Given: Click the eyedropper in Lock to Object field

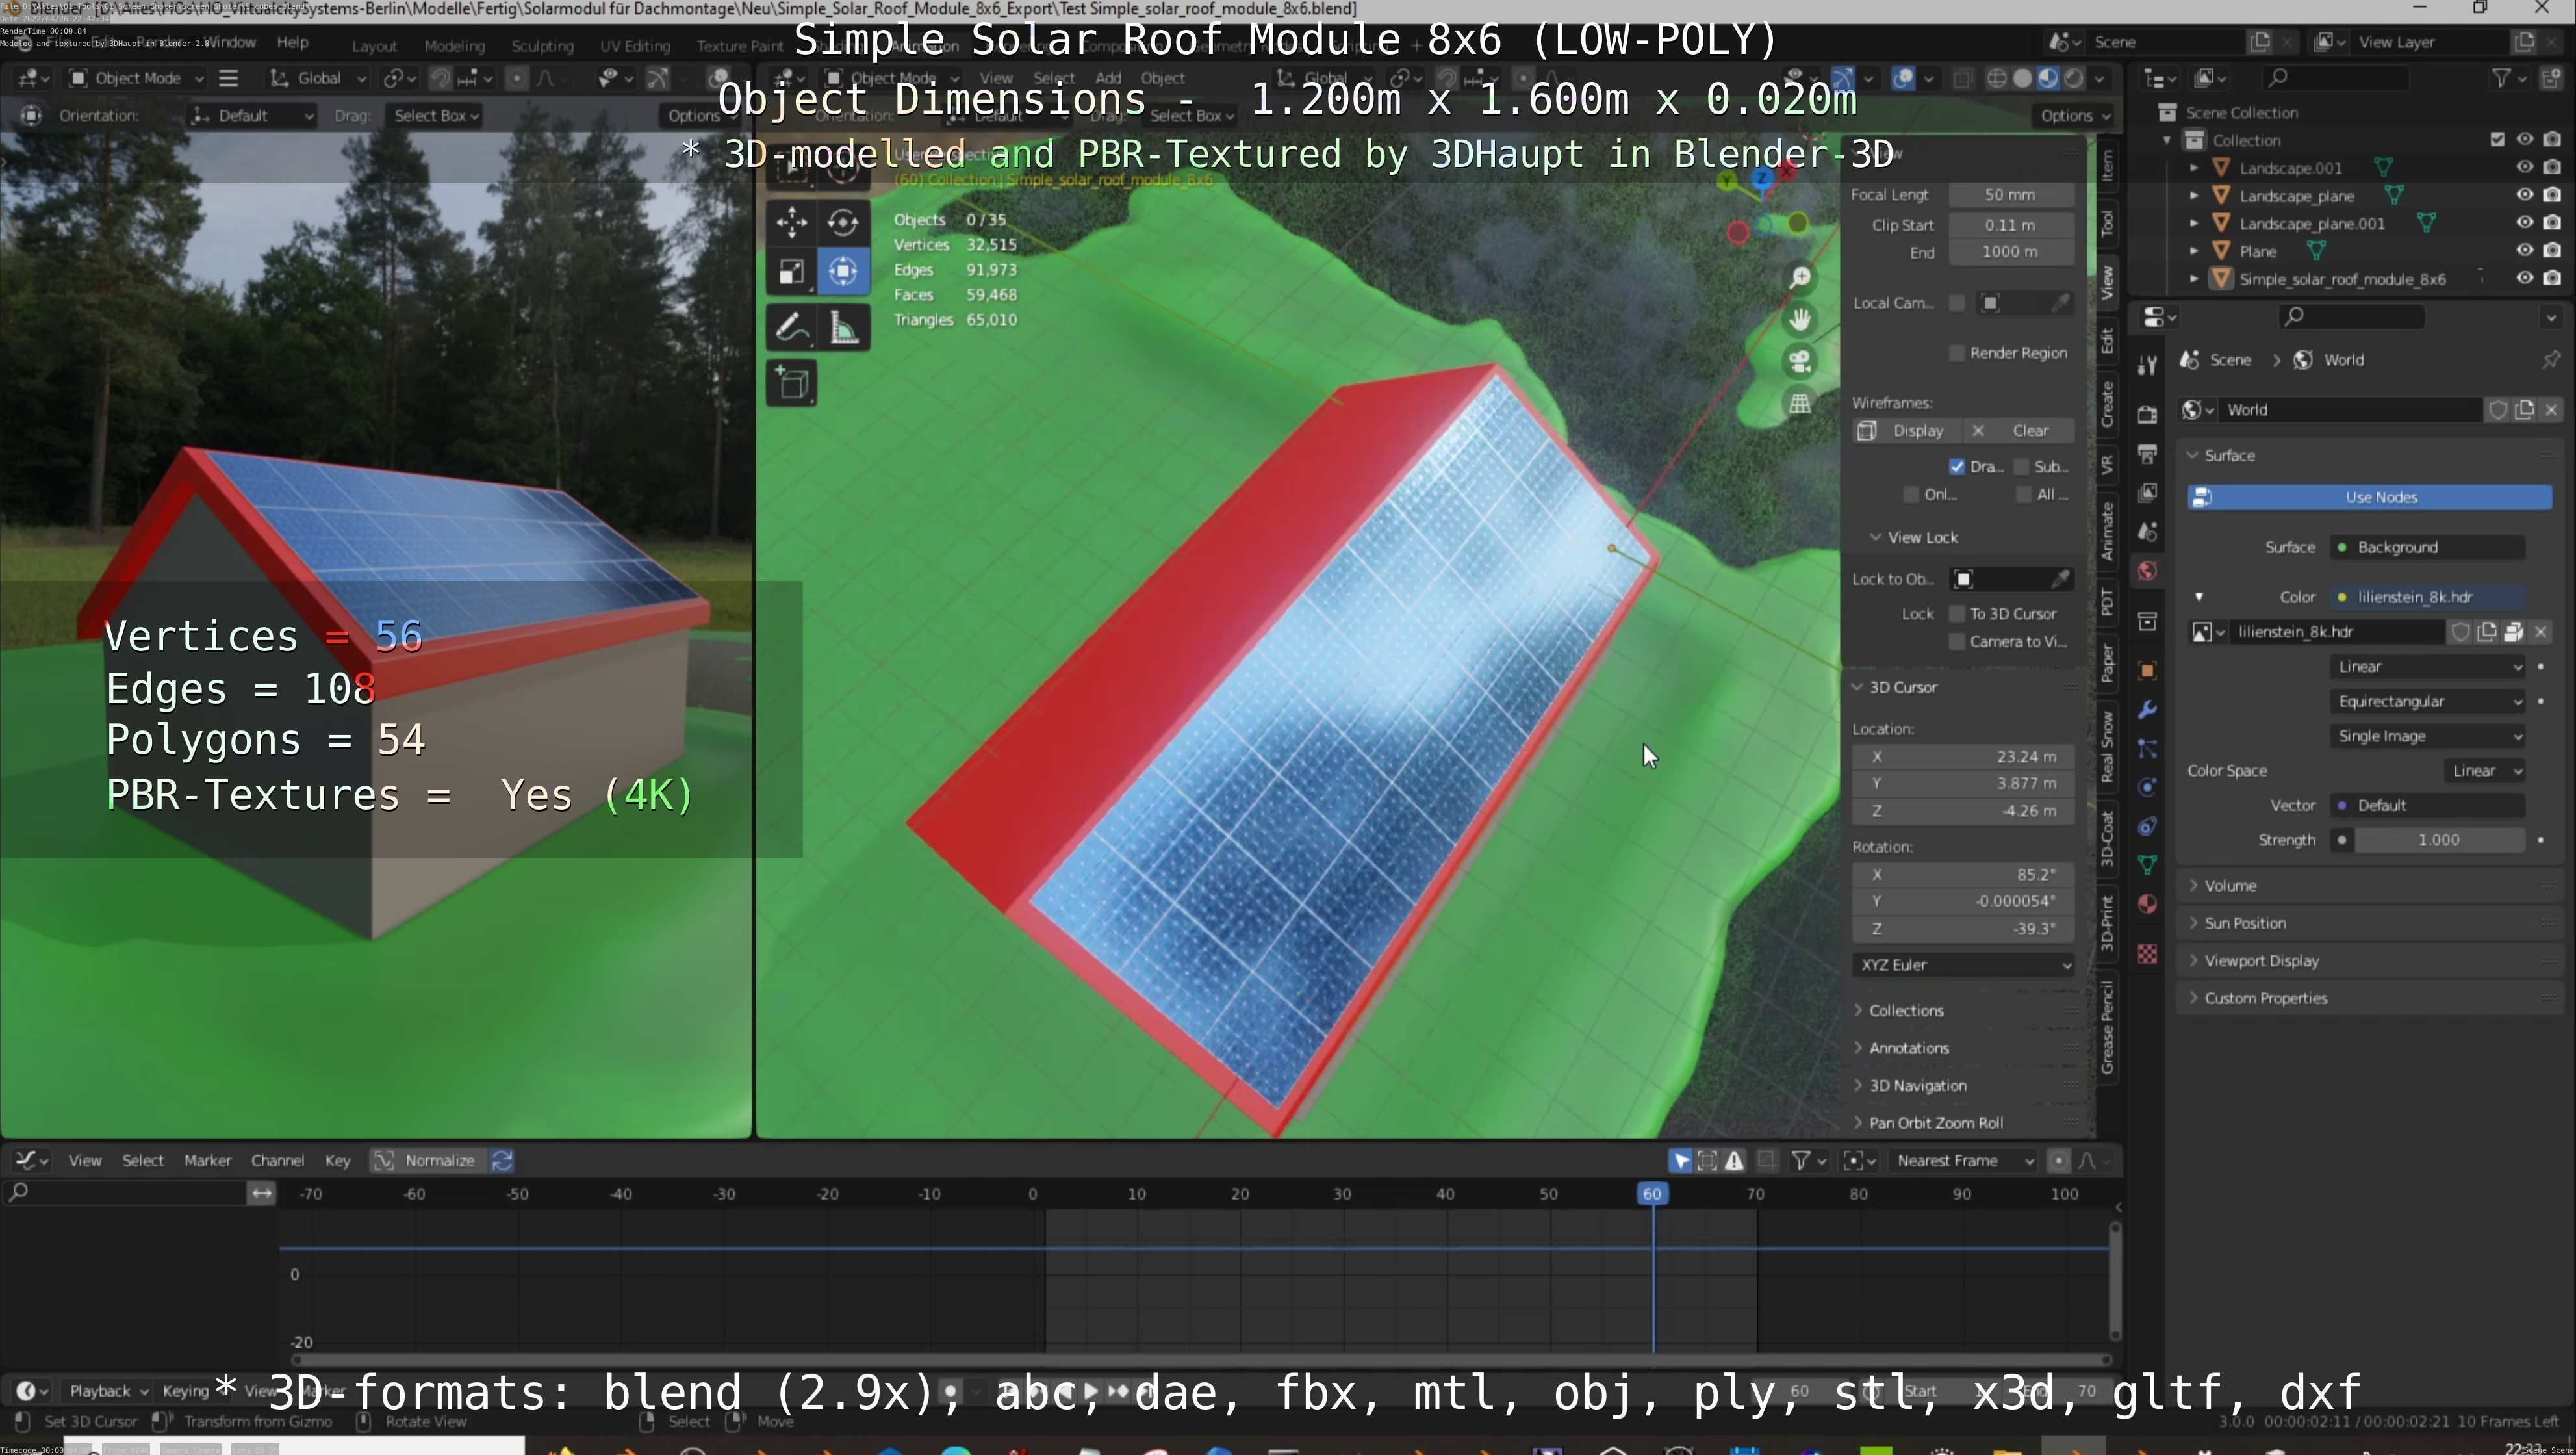Looking at the screenshot, I should (2060, 579).
